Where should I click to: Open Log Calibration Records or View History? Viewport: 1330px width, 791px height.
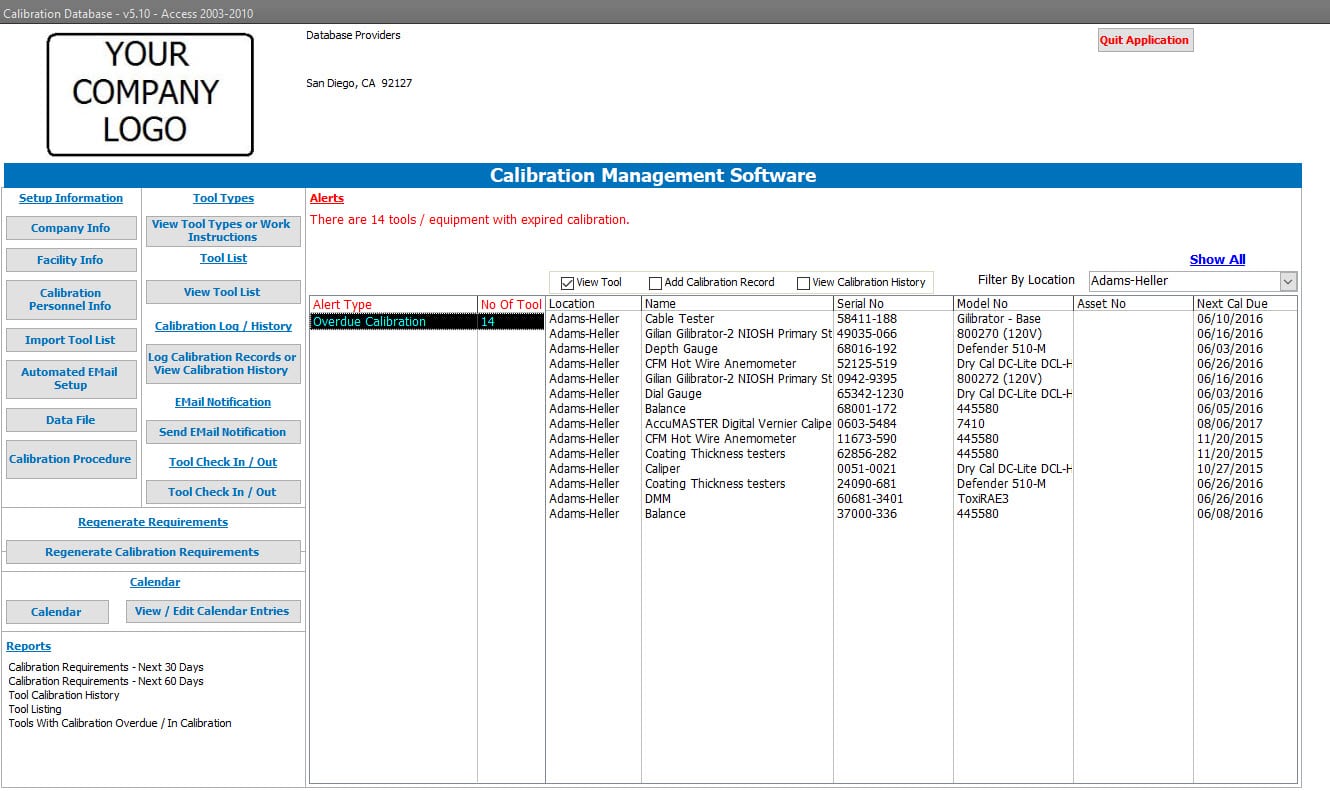(x=222, y=363)
